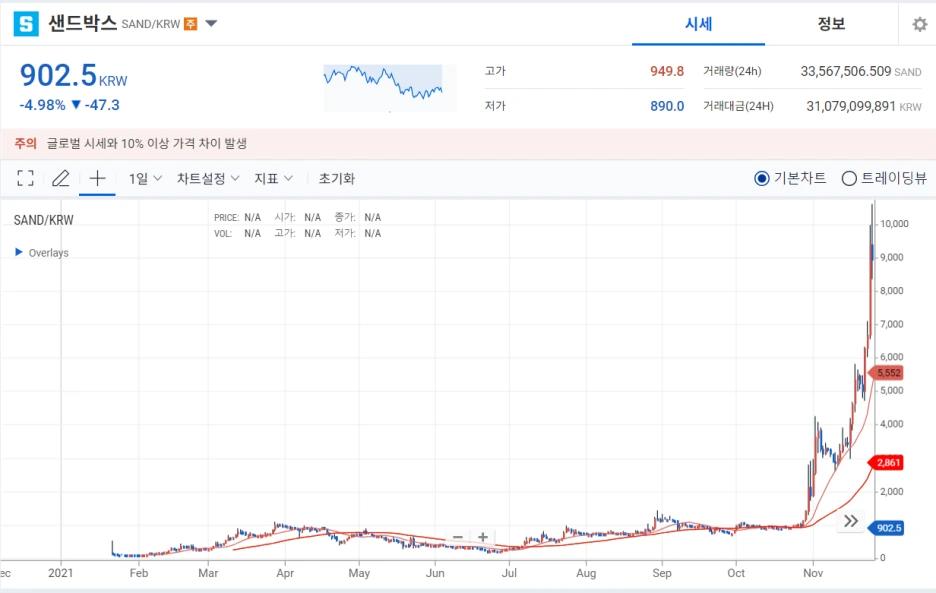936x593 pixels.
Task: Open the 지표 indicators dropdown
Action: (273, 179)
